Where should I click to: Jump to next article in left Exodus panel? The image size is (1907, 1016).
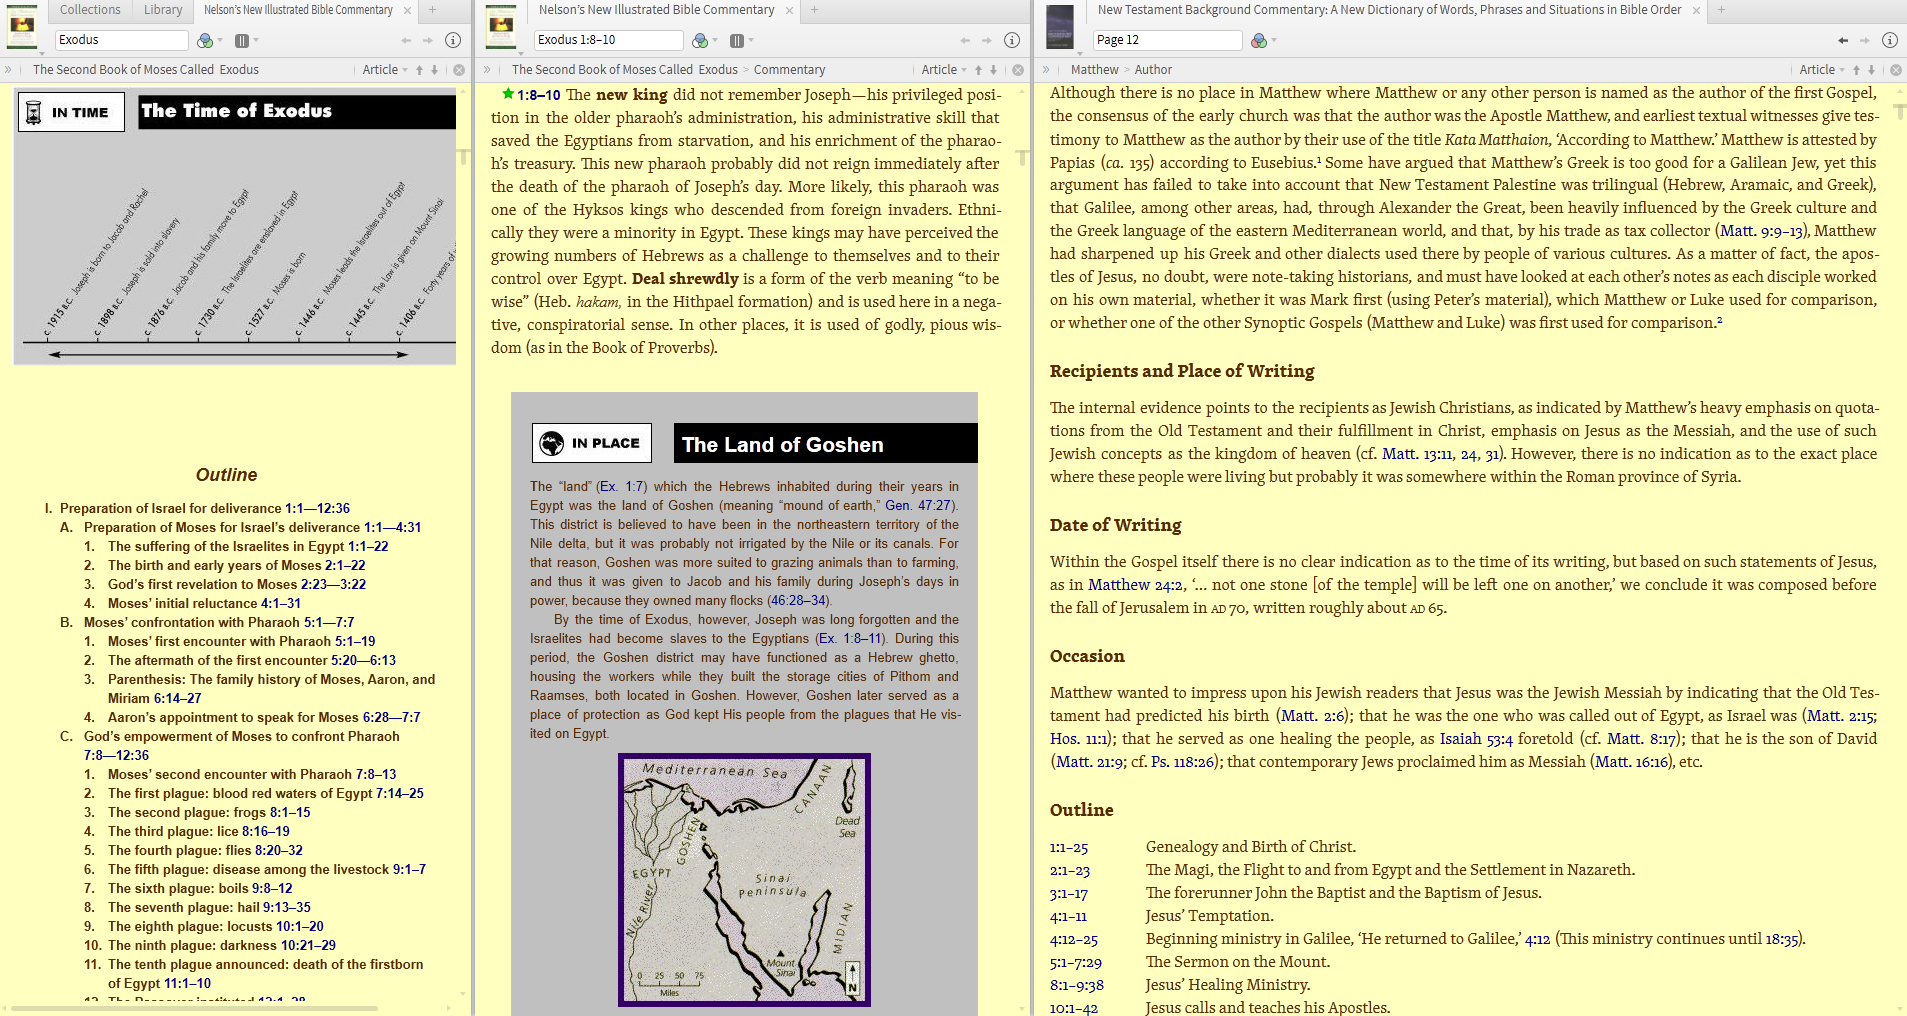coord(434,70)
